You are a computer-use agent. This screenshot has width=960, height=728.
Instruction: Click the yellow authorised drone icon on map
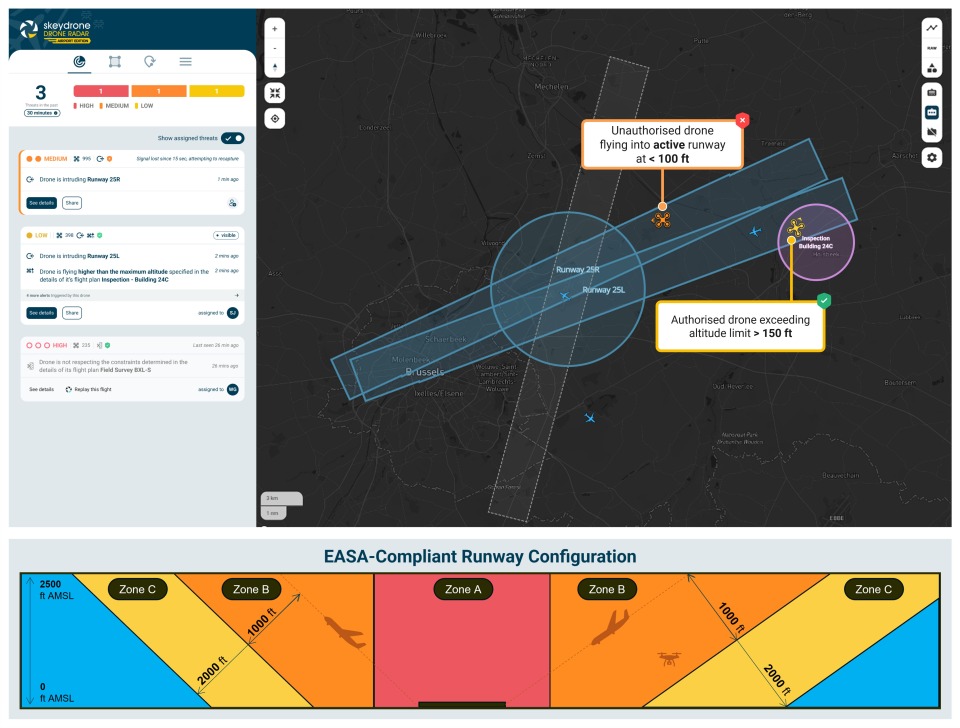pyautogui.click(x=796, y=228)
